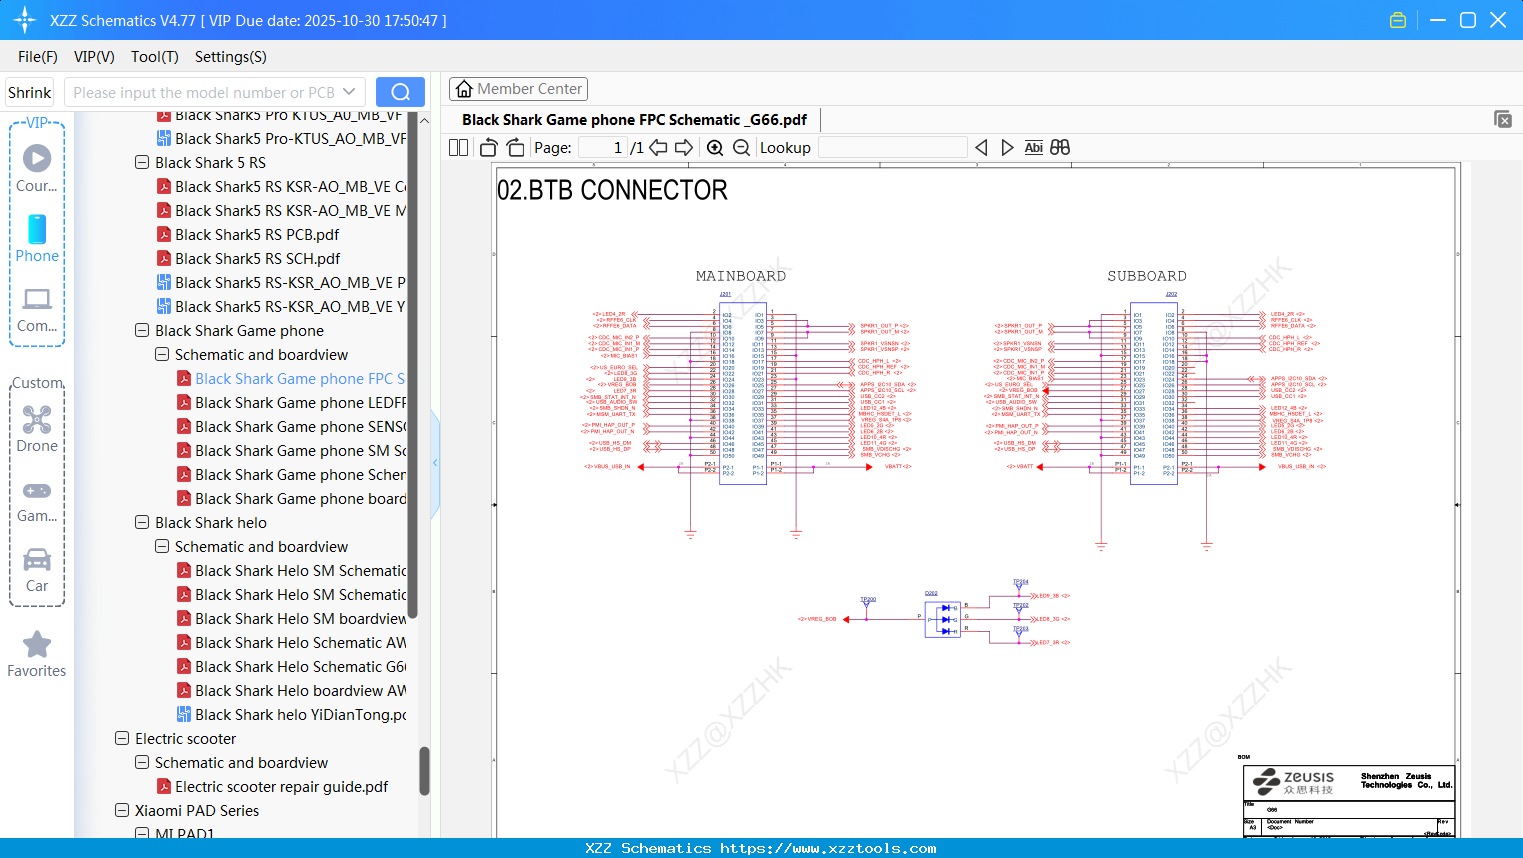Collapse the Xiaomi PAD Series node
The width and height of the screenshot is (1523, 858).
(122, 811)
